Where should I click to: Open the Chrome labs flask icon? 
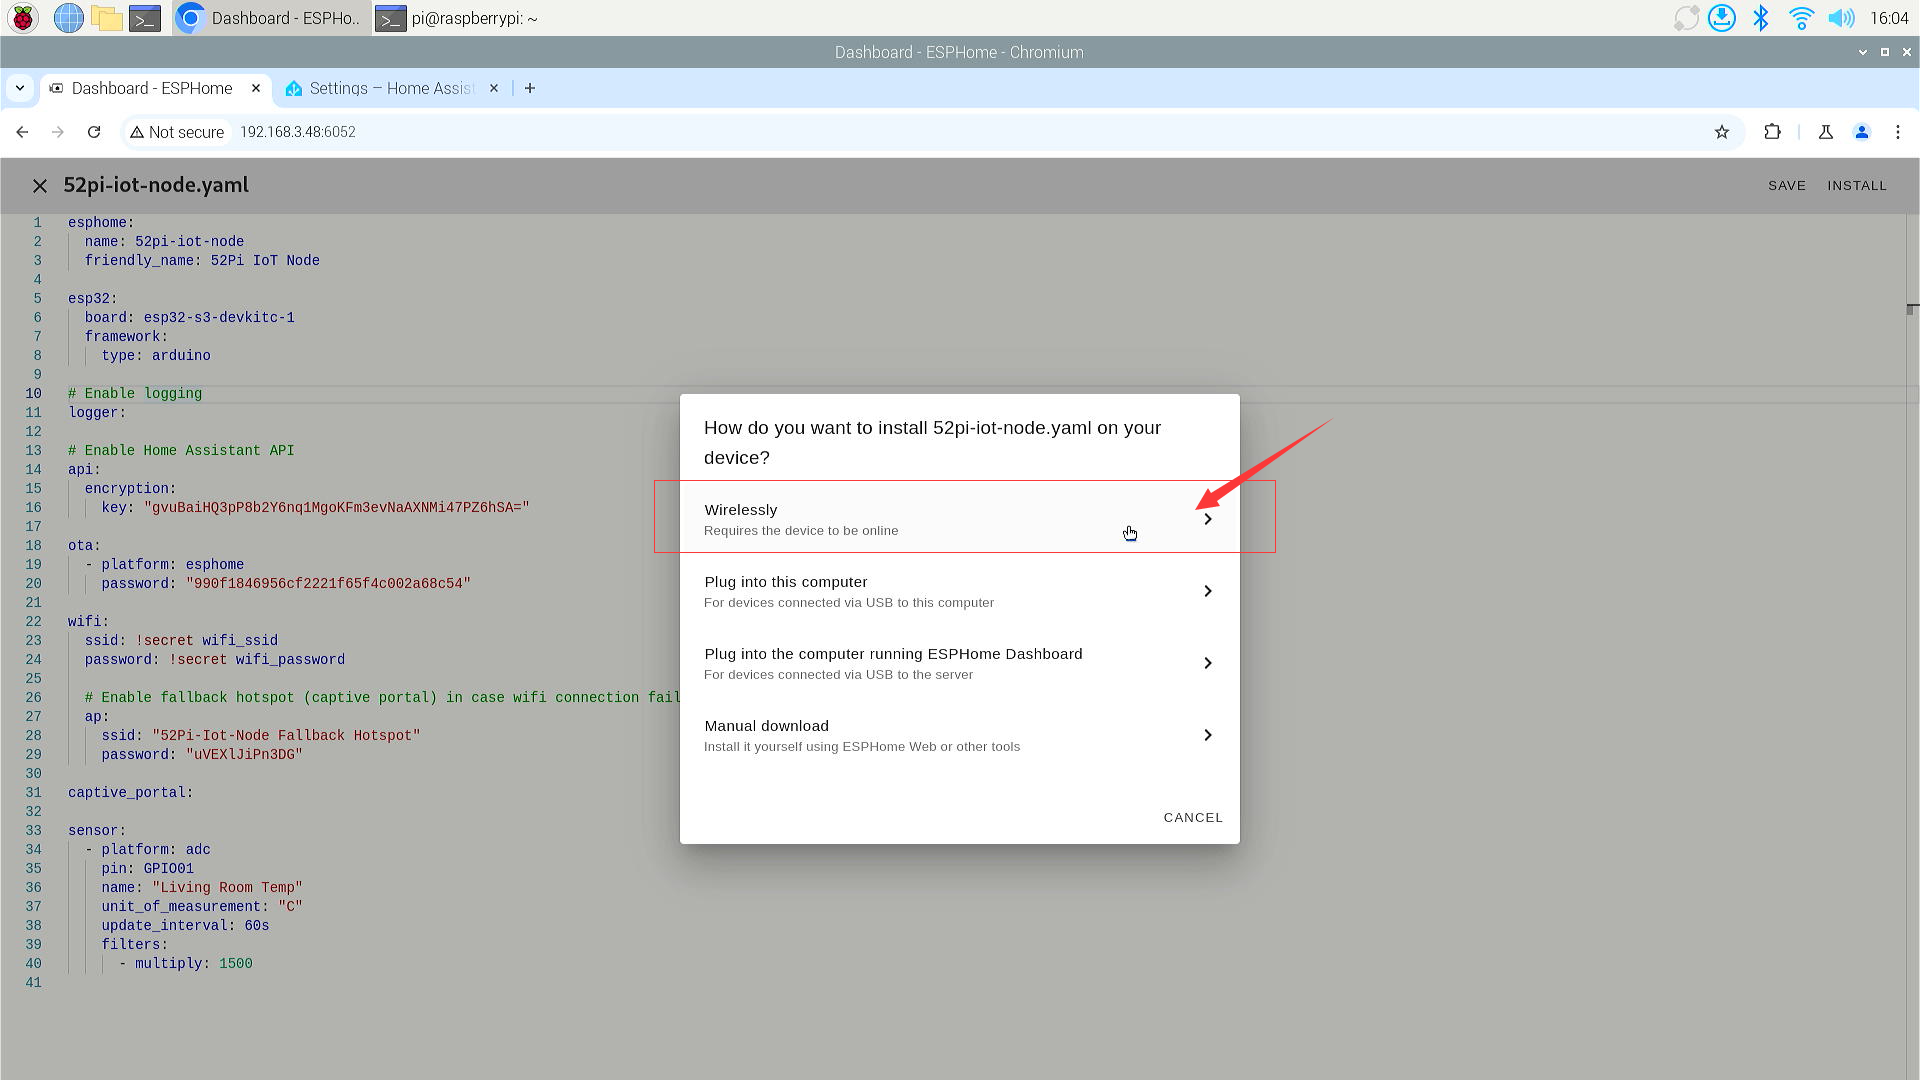(1825, 132)
